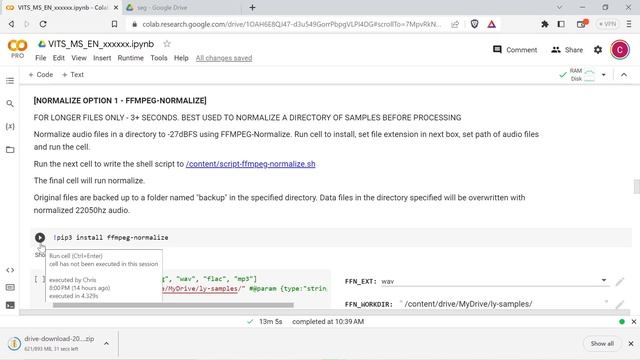Viewport: 640px width, 360px height.
Task: Open the FFN_EXT wav dropdown
Action: coord(494,281)
